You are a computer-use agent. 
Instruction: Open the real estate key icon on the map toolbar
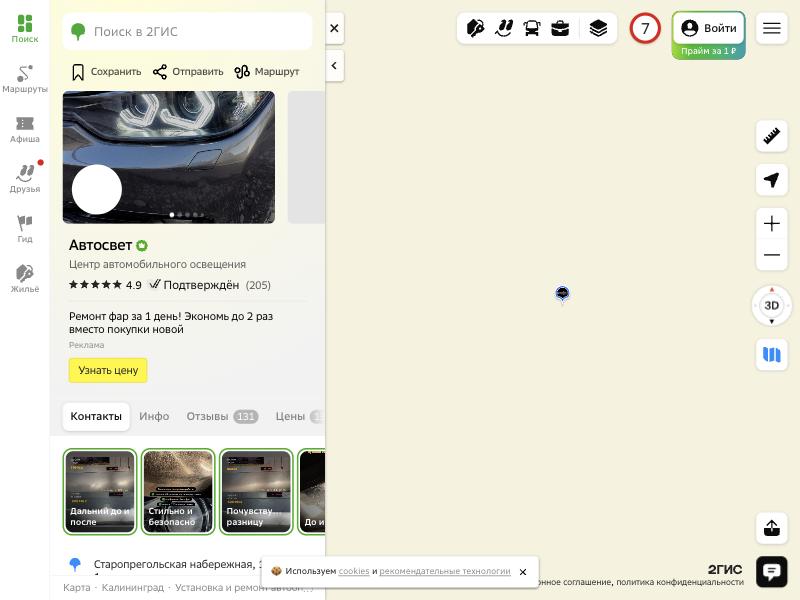(x=476, y=28)
